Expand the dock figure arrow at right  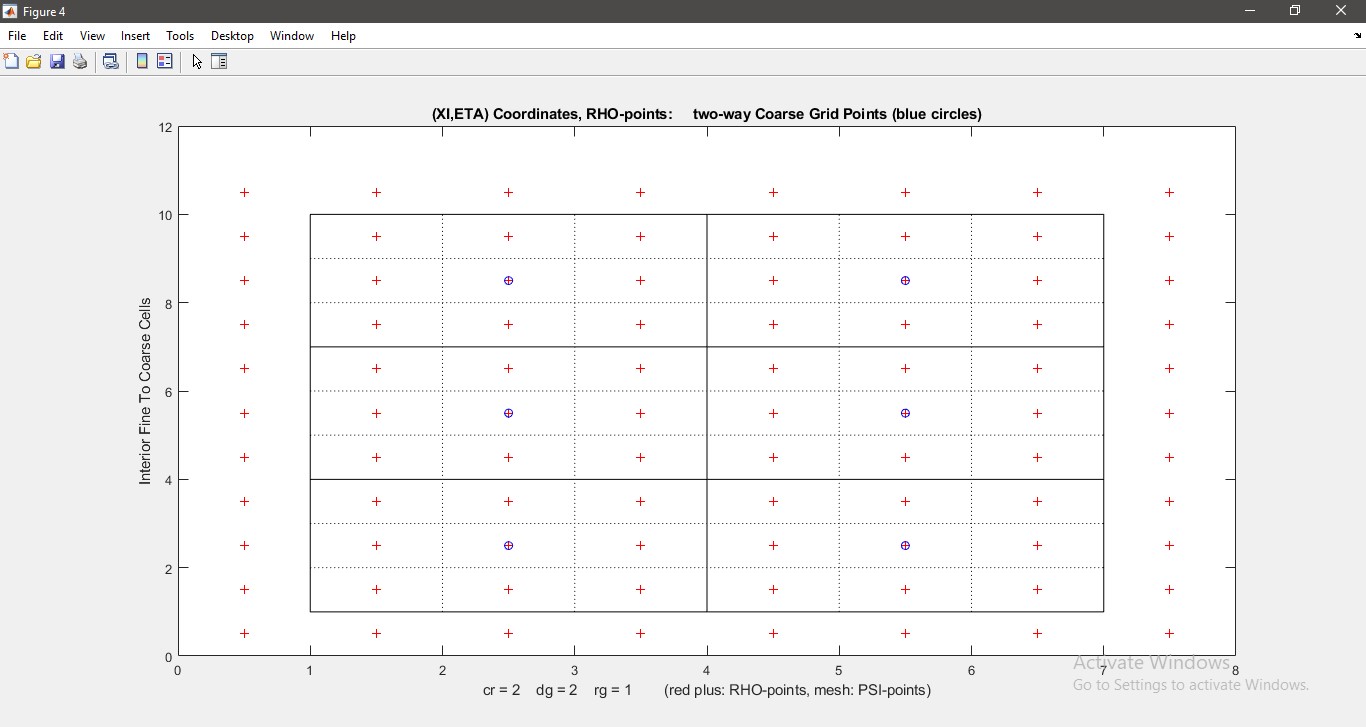coord(1357,36)
